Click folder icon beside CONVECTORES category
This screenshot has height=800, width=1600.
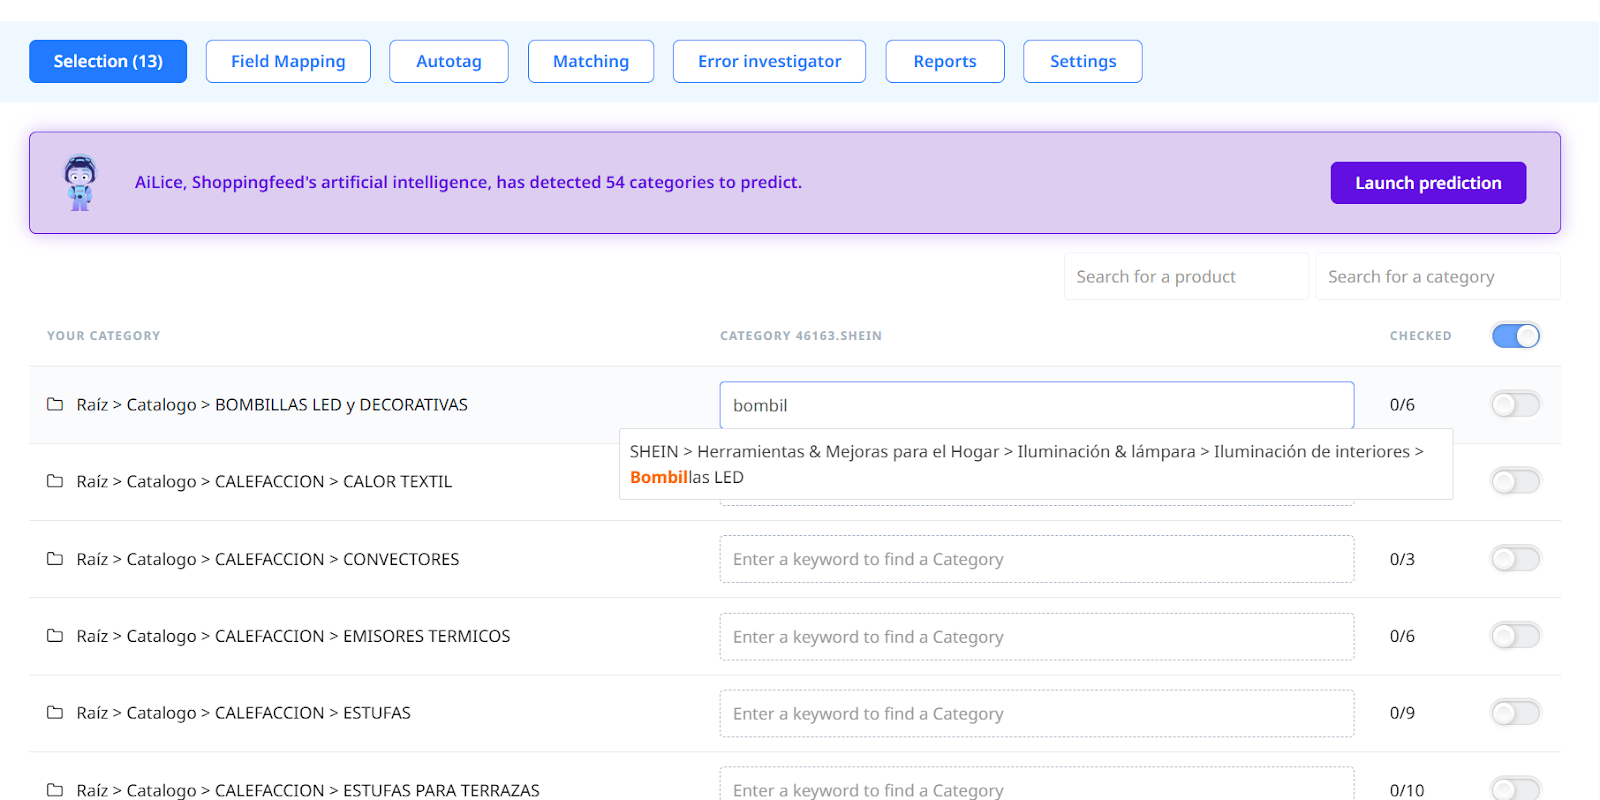[x=55, y=559]
